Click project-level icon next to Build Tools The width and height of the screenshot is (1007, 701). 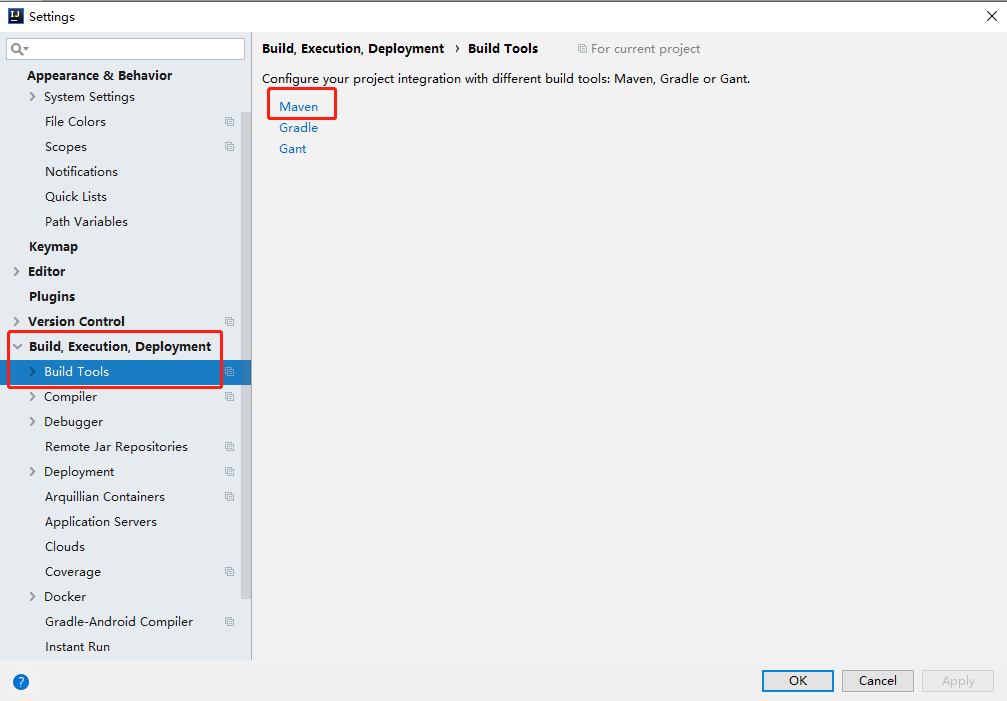(x=229, y=372)
